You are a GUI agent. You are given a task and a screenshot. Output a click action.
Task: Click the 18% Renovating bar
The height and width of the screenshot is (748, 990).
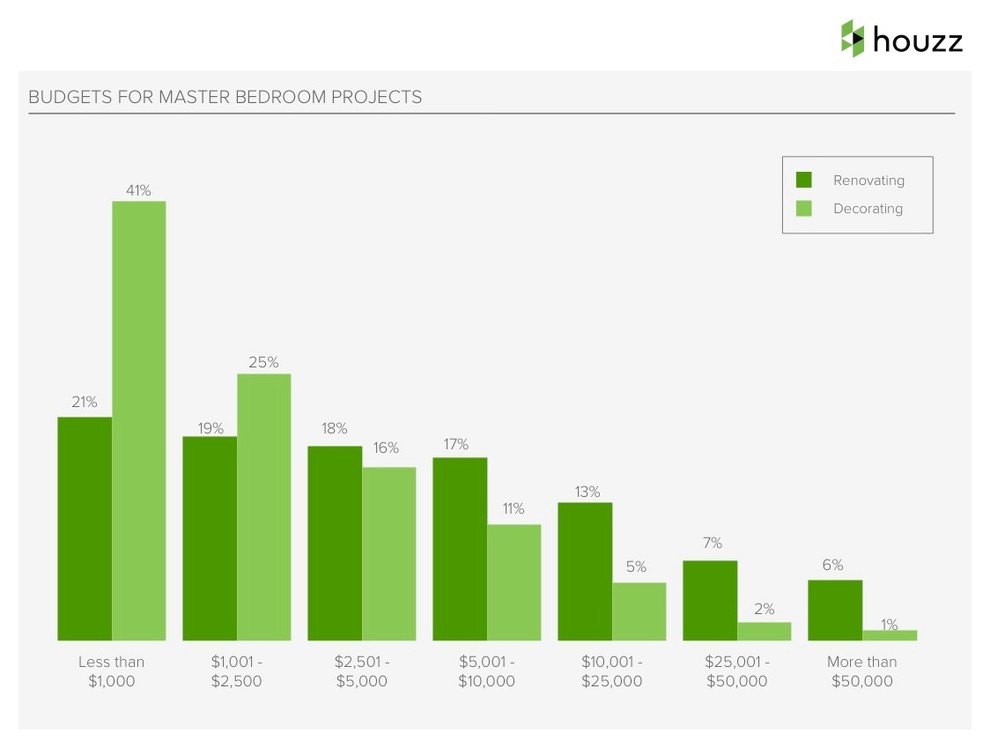tap(335, 542)
